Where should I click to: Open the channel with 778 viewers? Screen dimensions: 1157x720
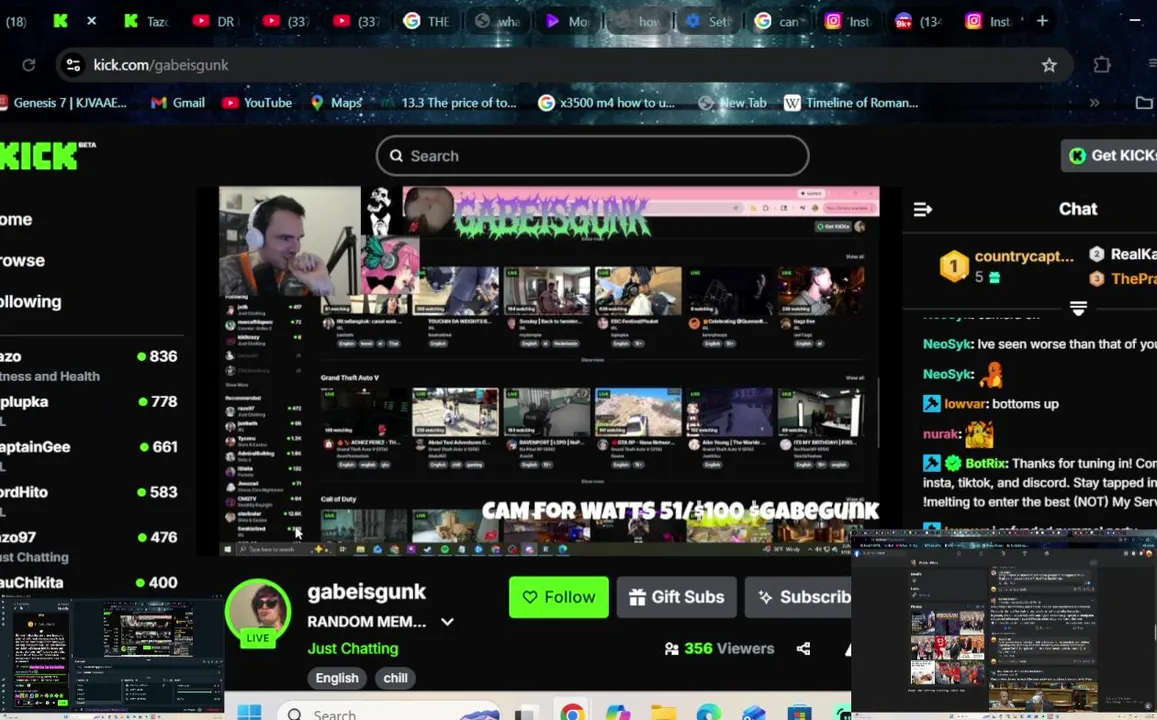click(89, 410)
